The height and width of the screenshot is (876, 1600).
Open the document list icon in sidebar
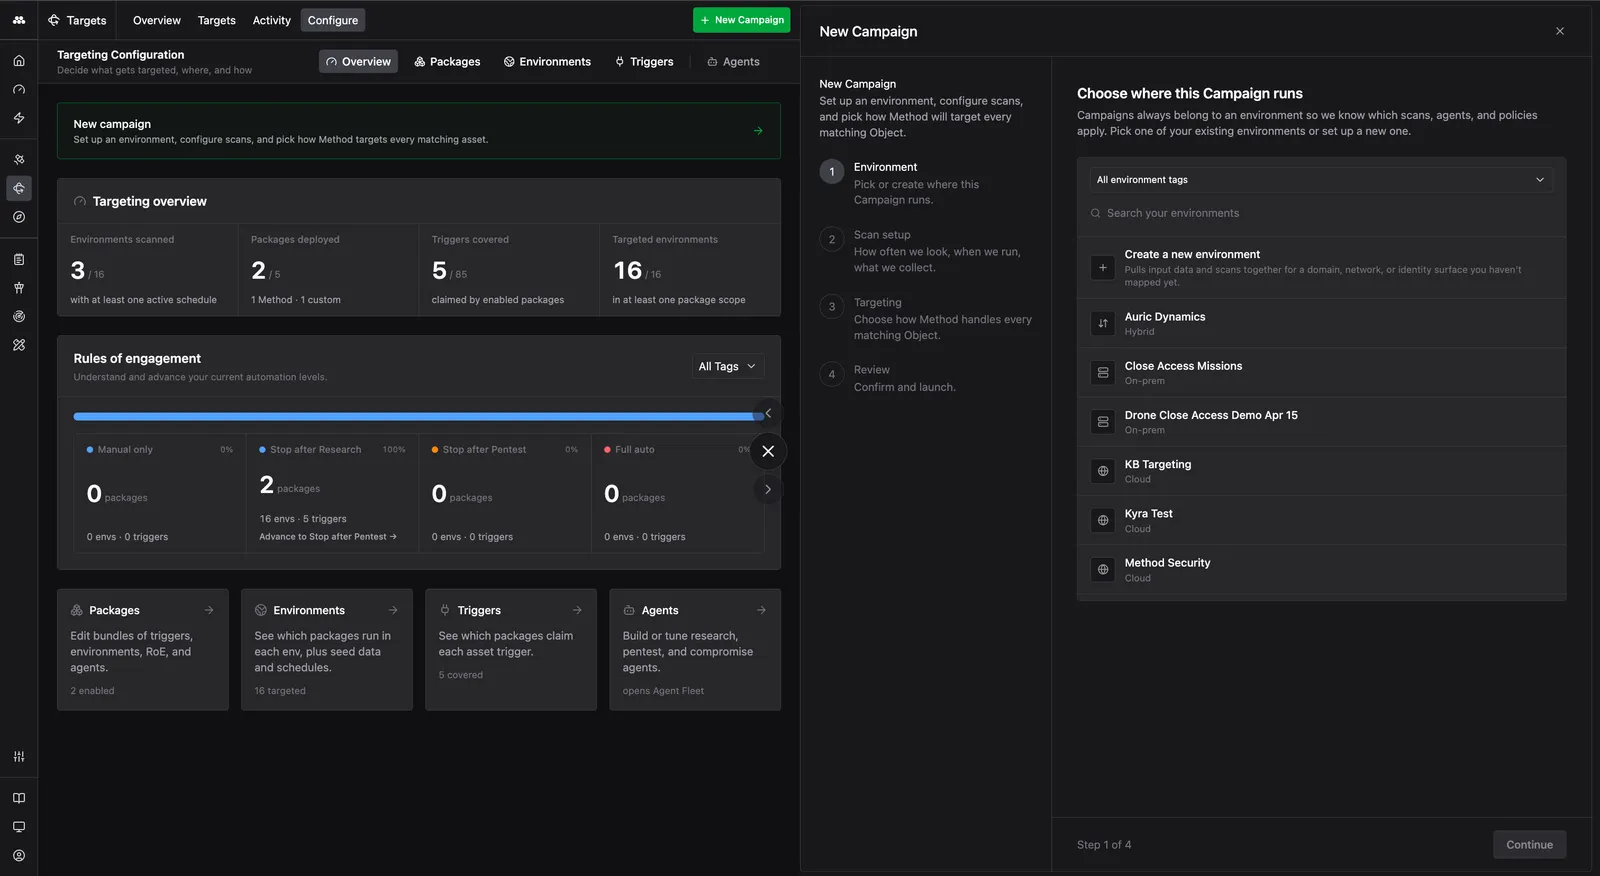tap(19, 259)
